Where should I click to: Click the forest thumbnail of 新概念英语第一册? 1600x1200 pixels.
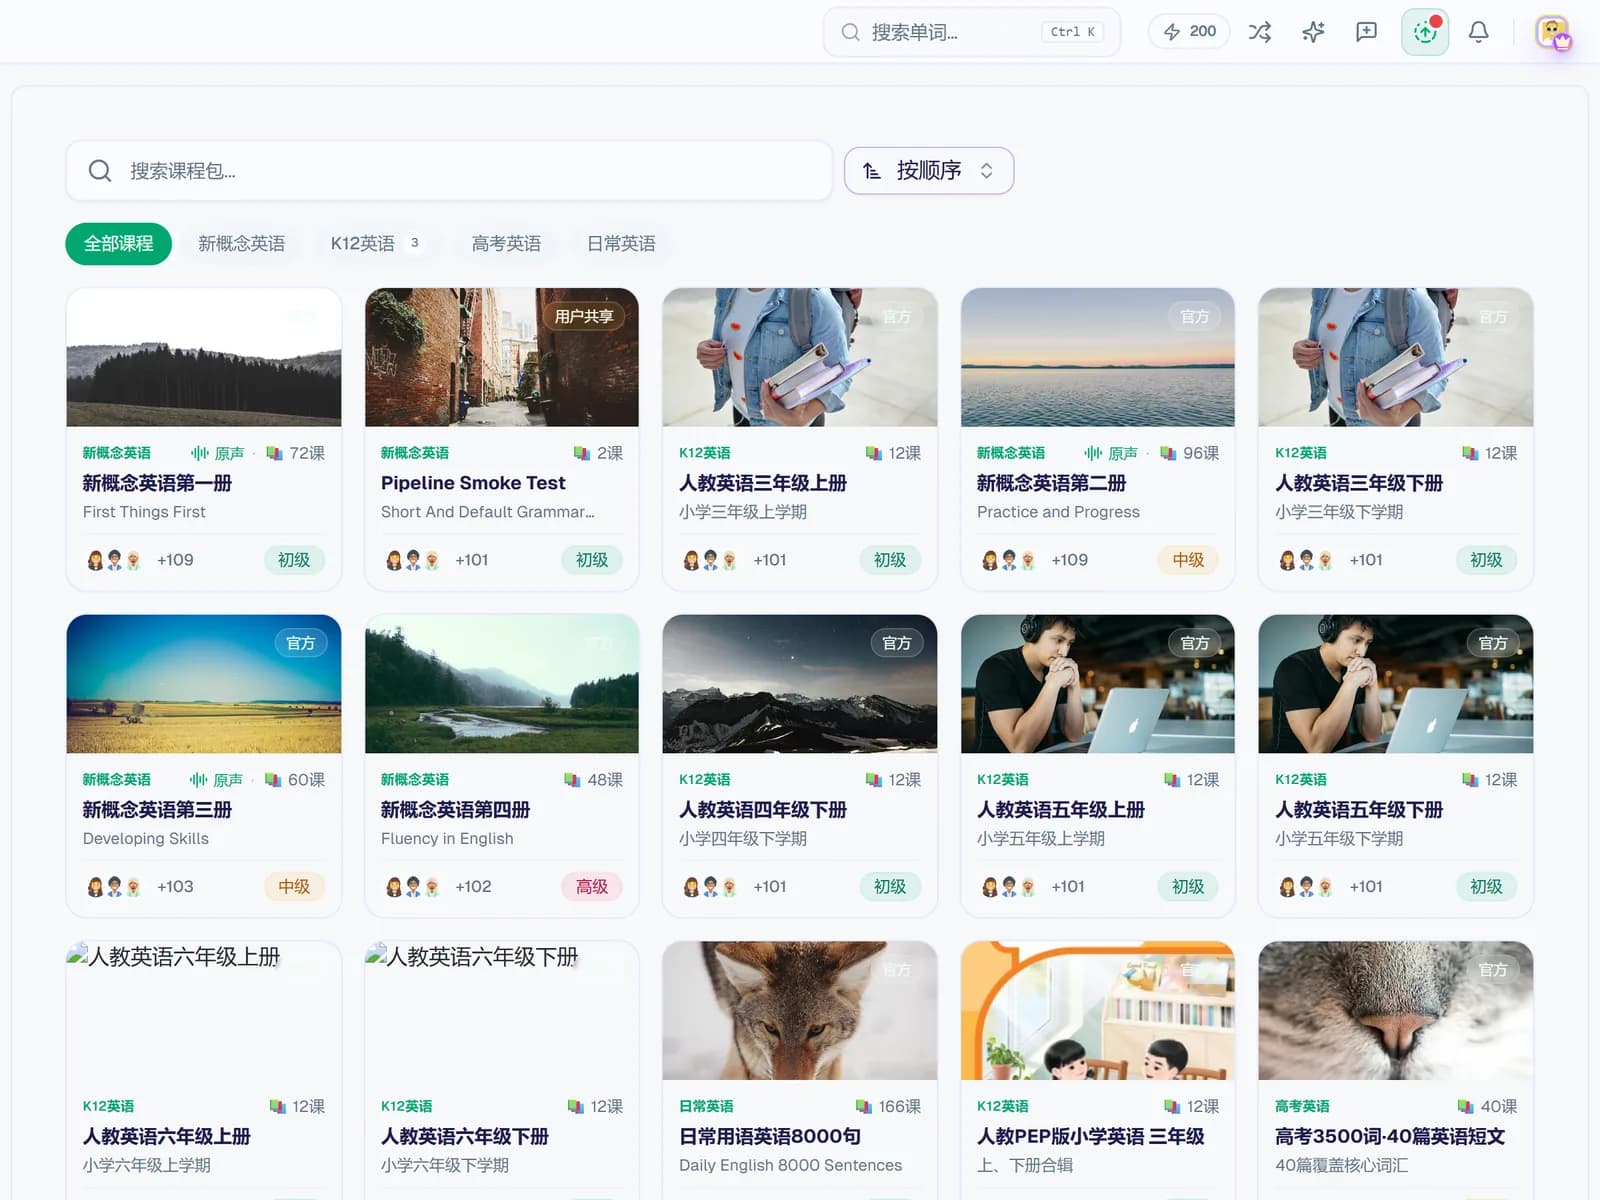click(x=204, y=358)
